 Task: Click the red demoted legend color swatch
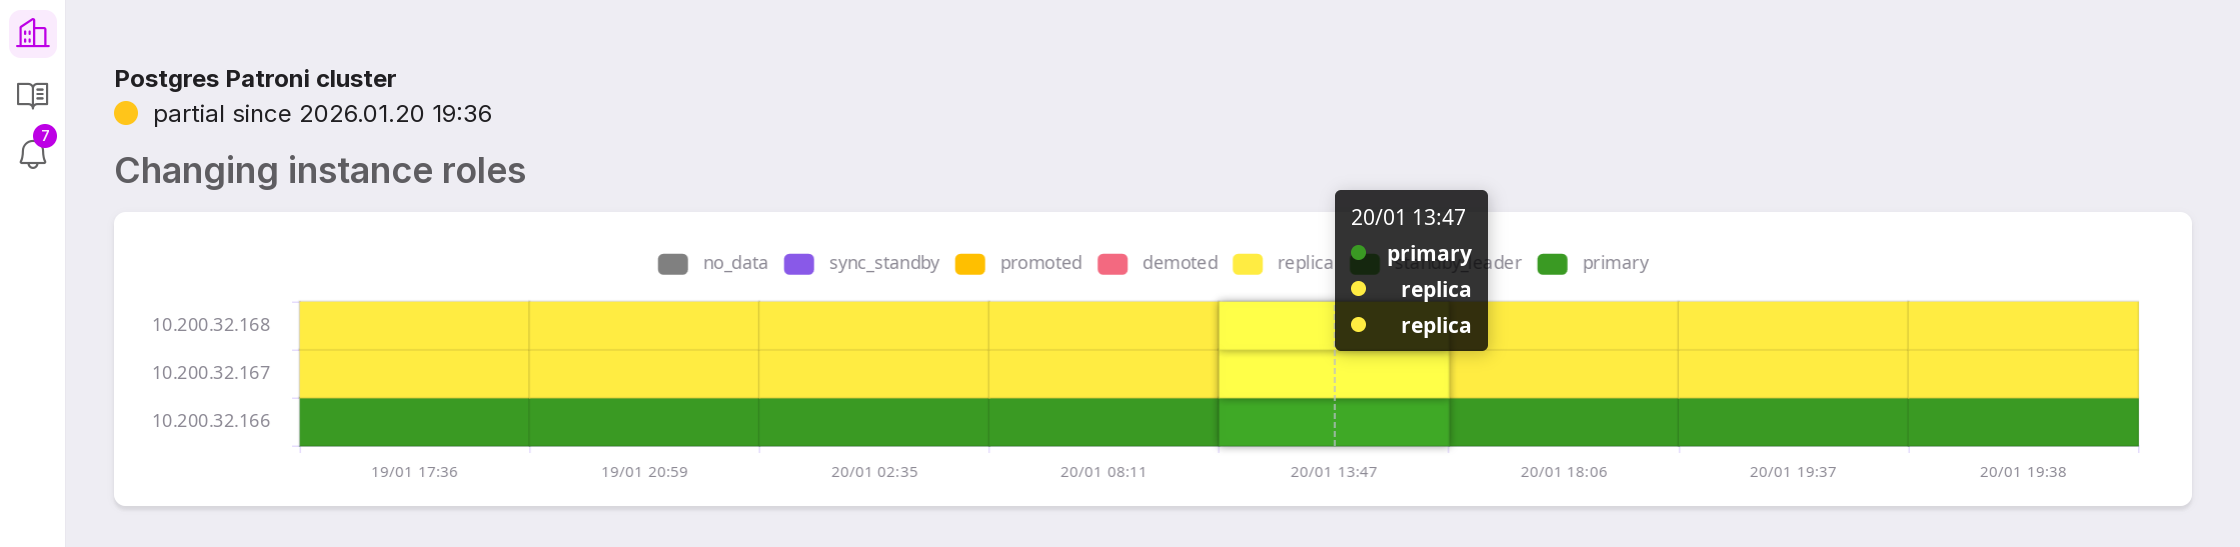pos(1112,264)
